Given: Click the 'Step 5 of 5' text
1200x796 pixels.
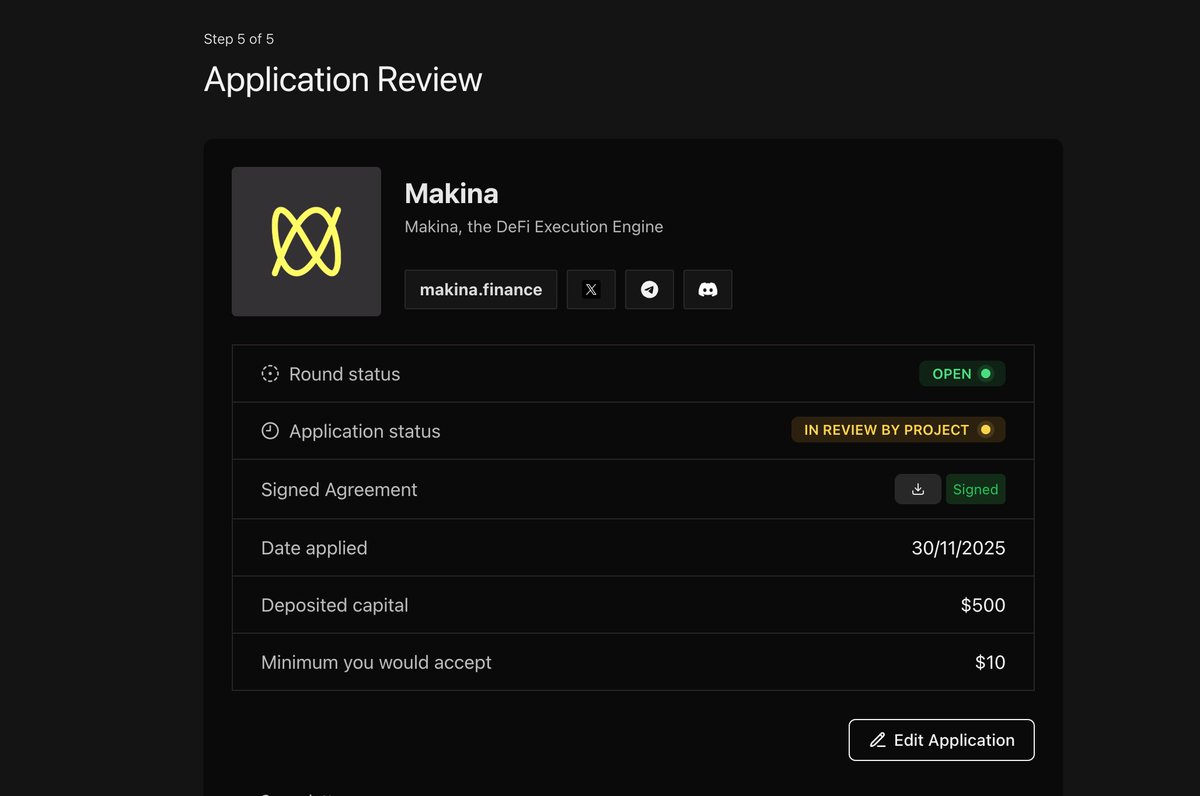Looking at the screenshot, I should (239, 39).
